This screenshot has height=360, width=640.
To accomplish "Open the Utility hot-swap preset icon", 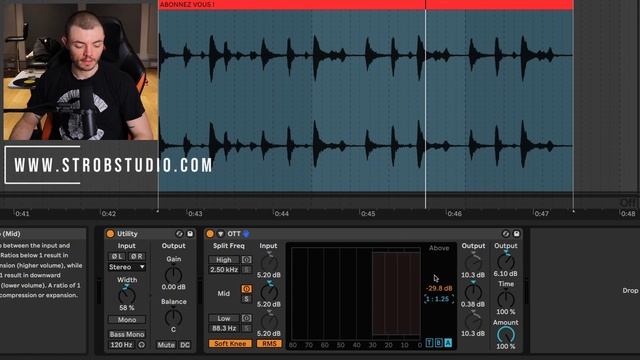I will 179,234.
